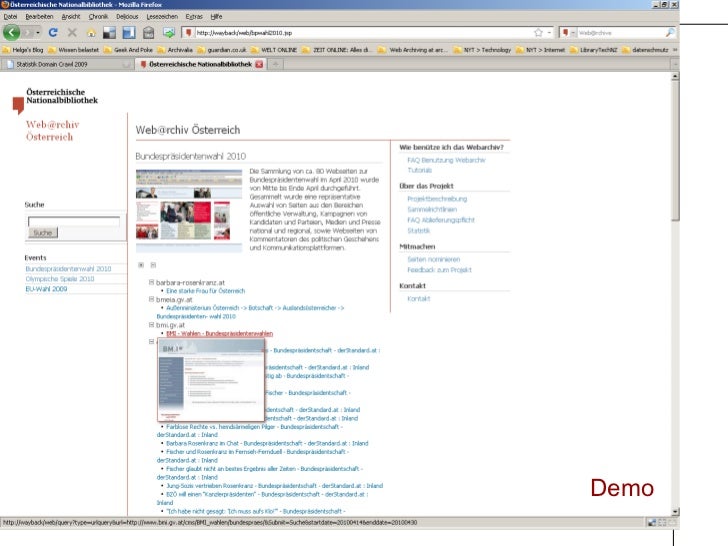Open ZEIT ONLINE bookmark folder
This screenshot has height=546, width=728.
point(338,50)
